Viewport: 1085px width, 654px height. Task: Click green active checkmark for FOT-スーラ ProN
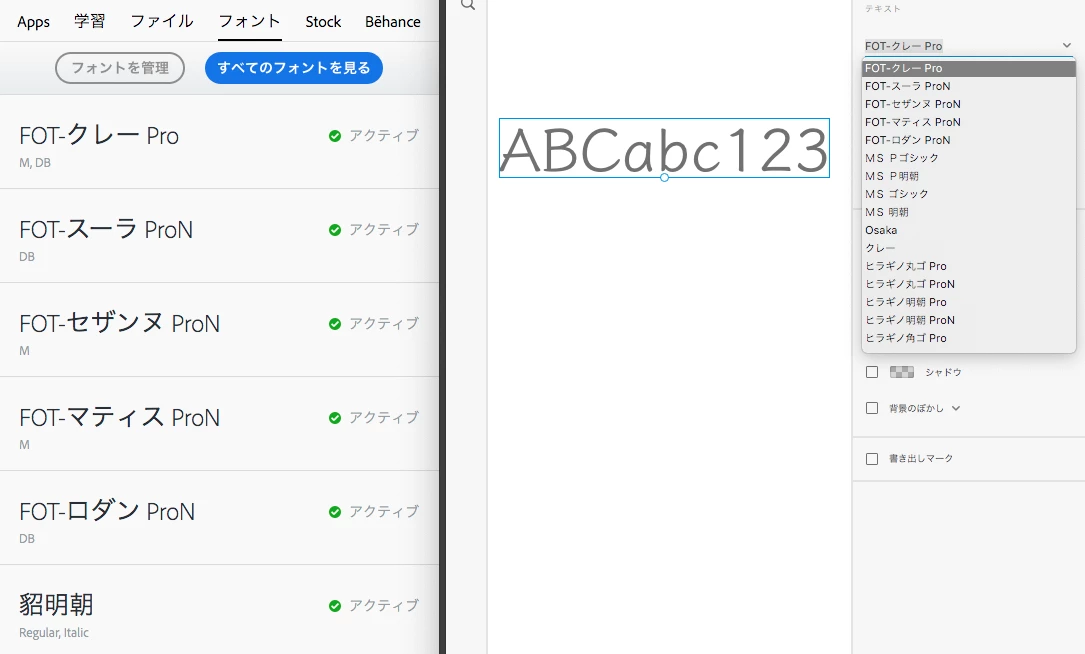coord(335,230)
